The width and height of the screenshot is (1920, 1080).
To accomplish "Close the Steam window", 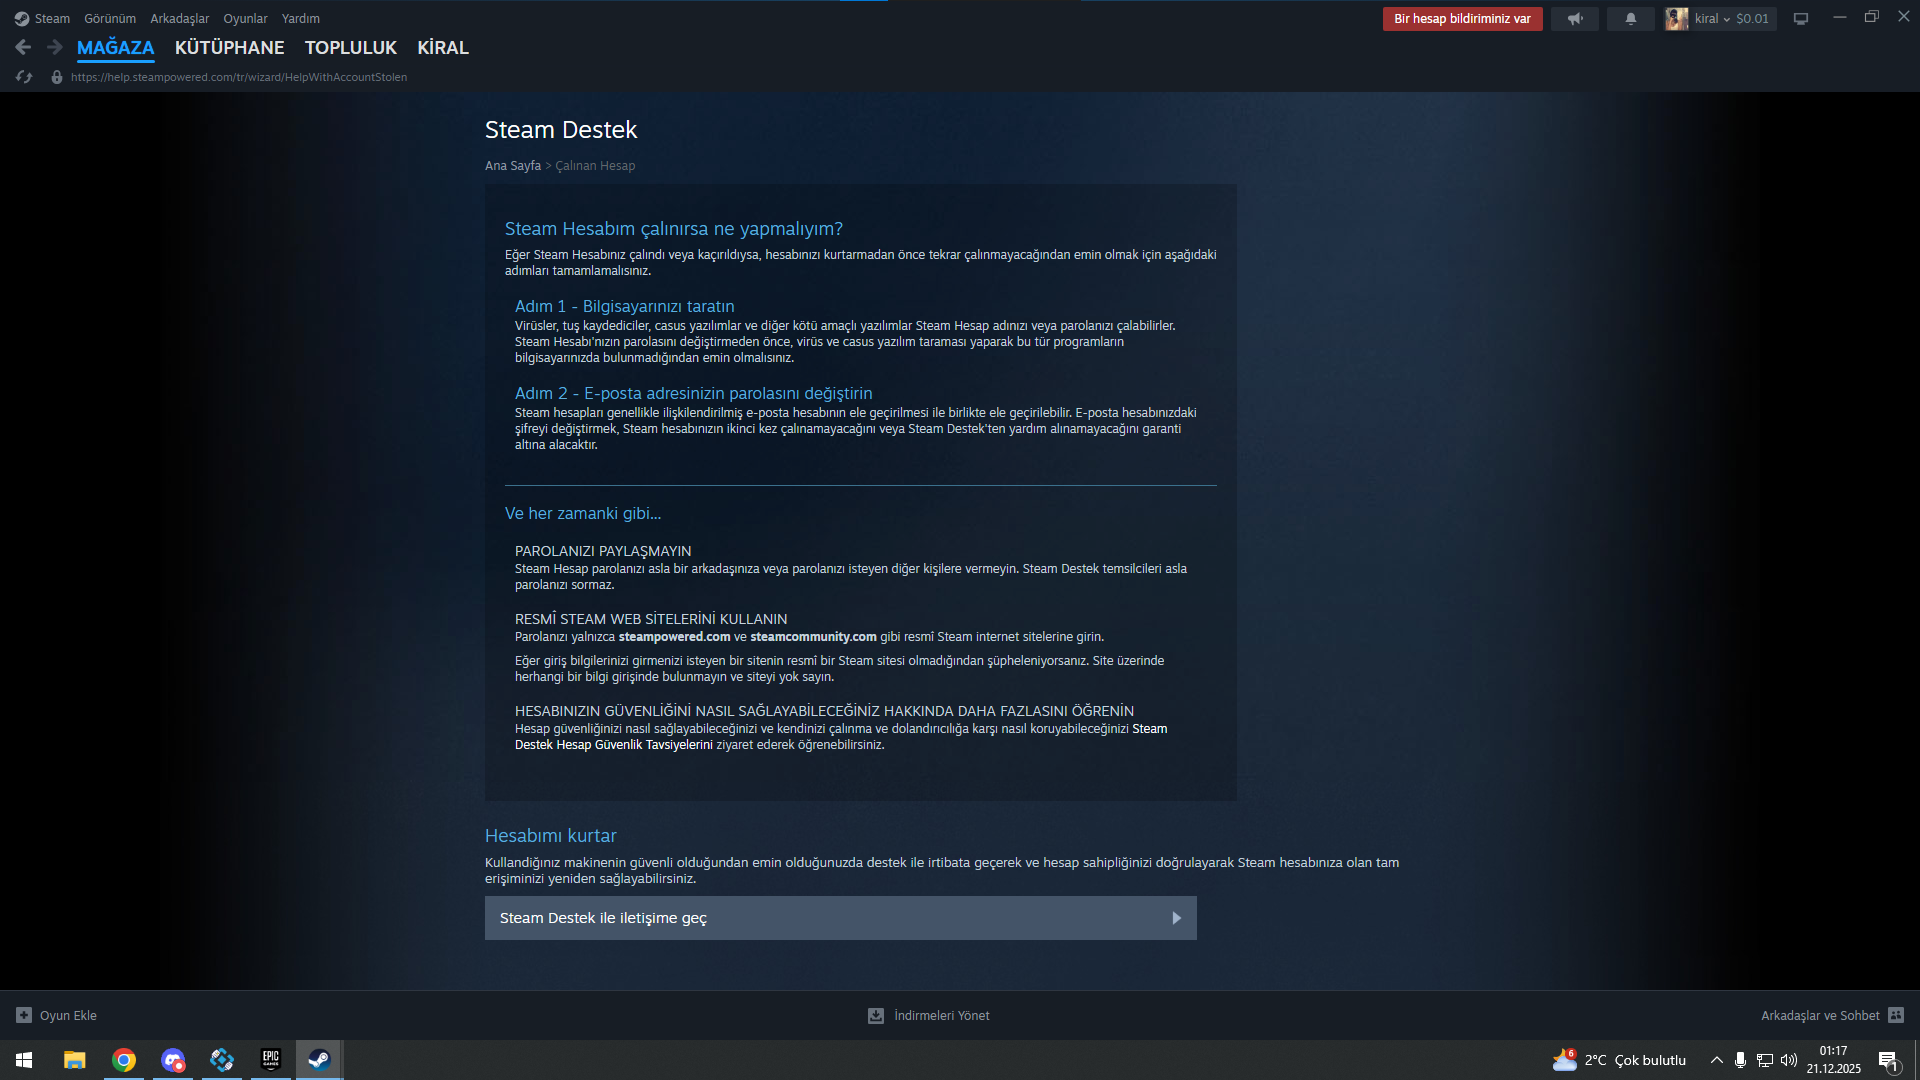I will pyautogui.click(x=1904, y=17).
